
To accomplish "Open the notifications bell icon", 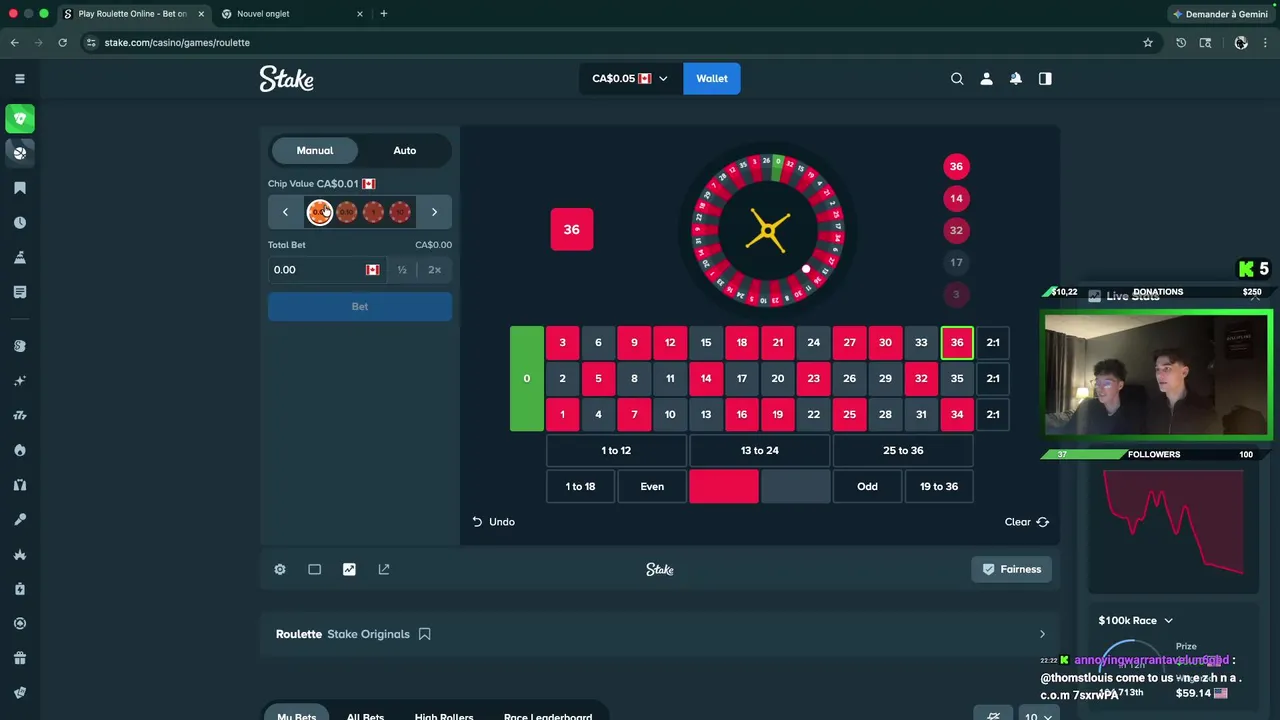I will [1016, 78].
